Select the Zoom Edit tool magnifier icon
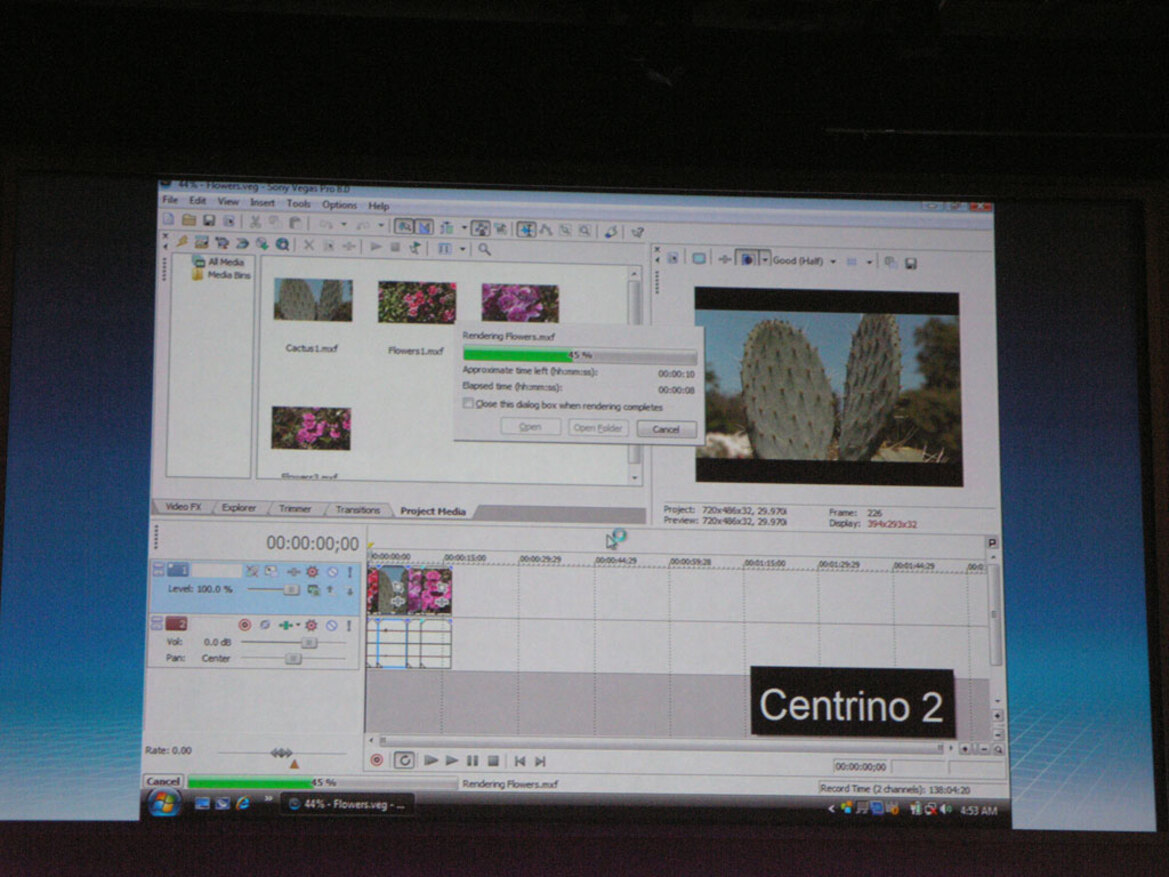Screen dimensions: 1169x877 [585, 230]
